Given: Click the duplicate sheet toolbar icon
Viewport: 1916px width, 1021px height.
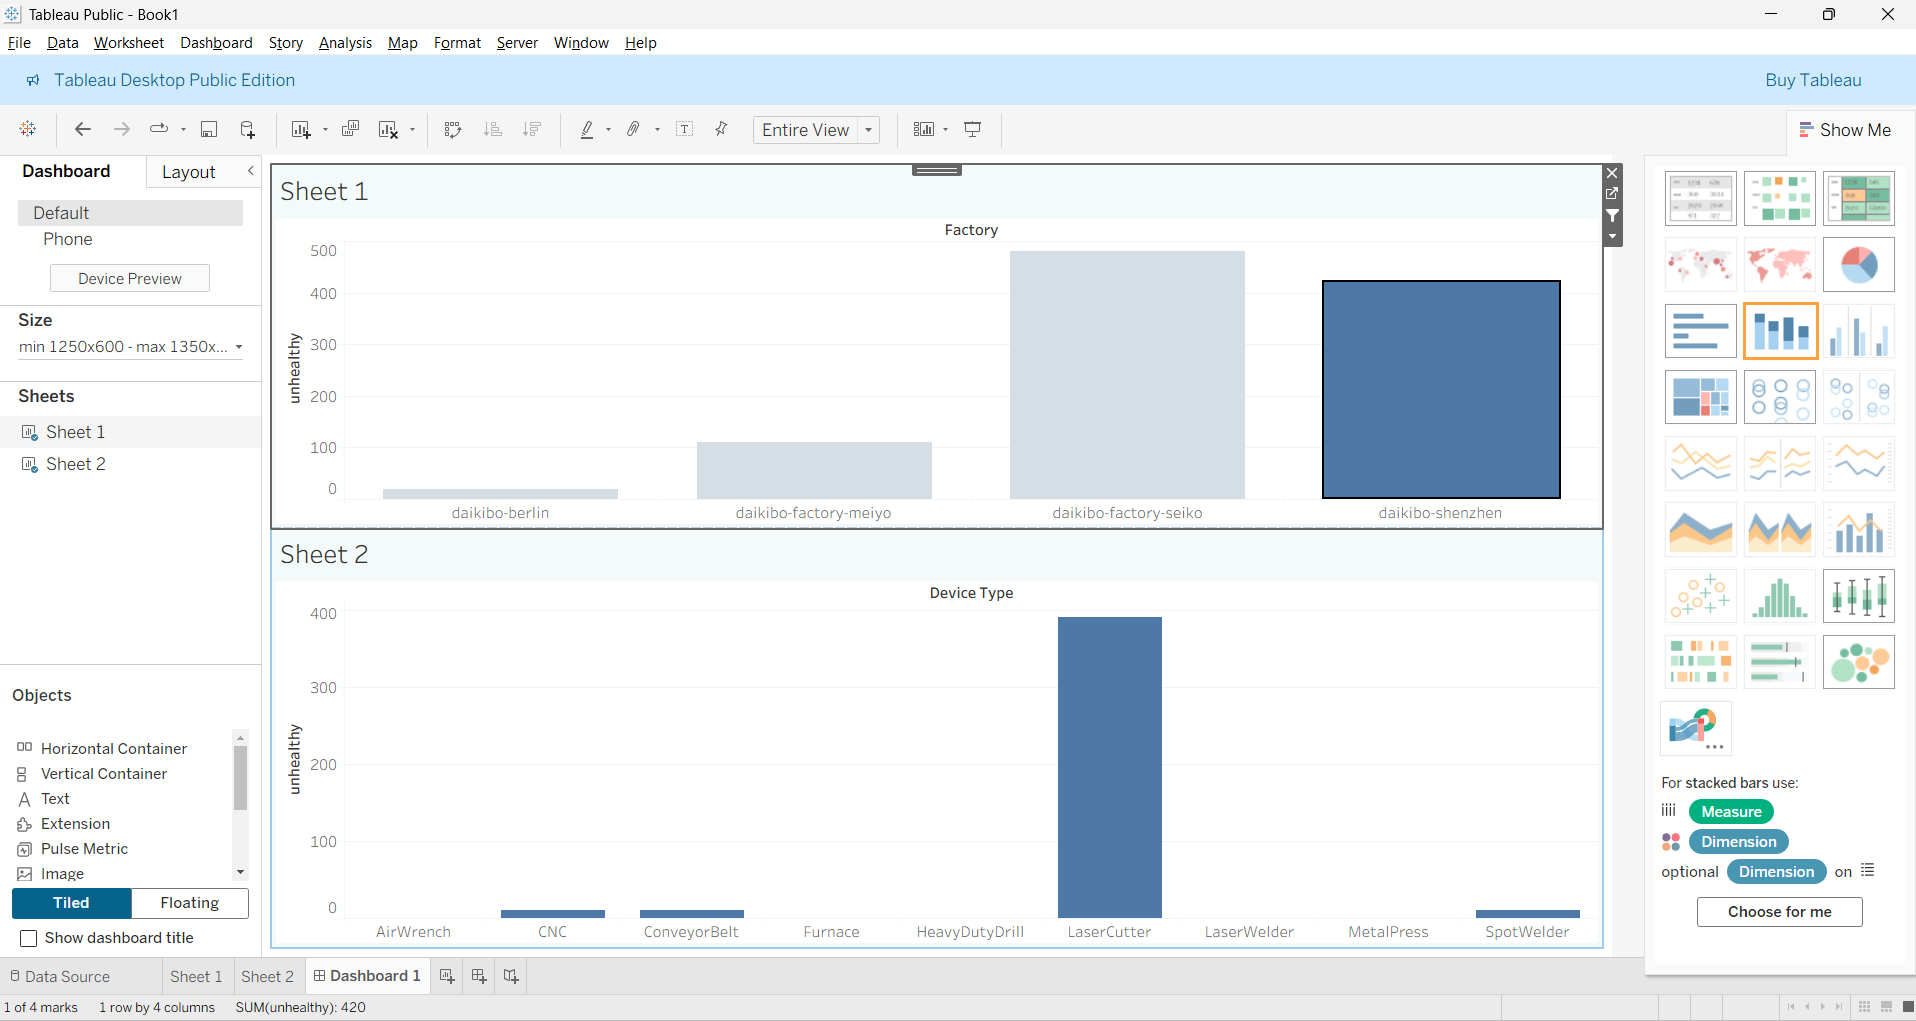Looking at the screenshot, I should 350,129.
